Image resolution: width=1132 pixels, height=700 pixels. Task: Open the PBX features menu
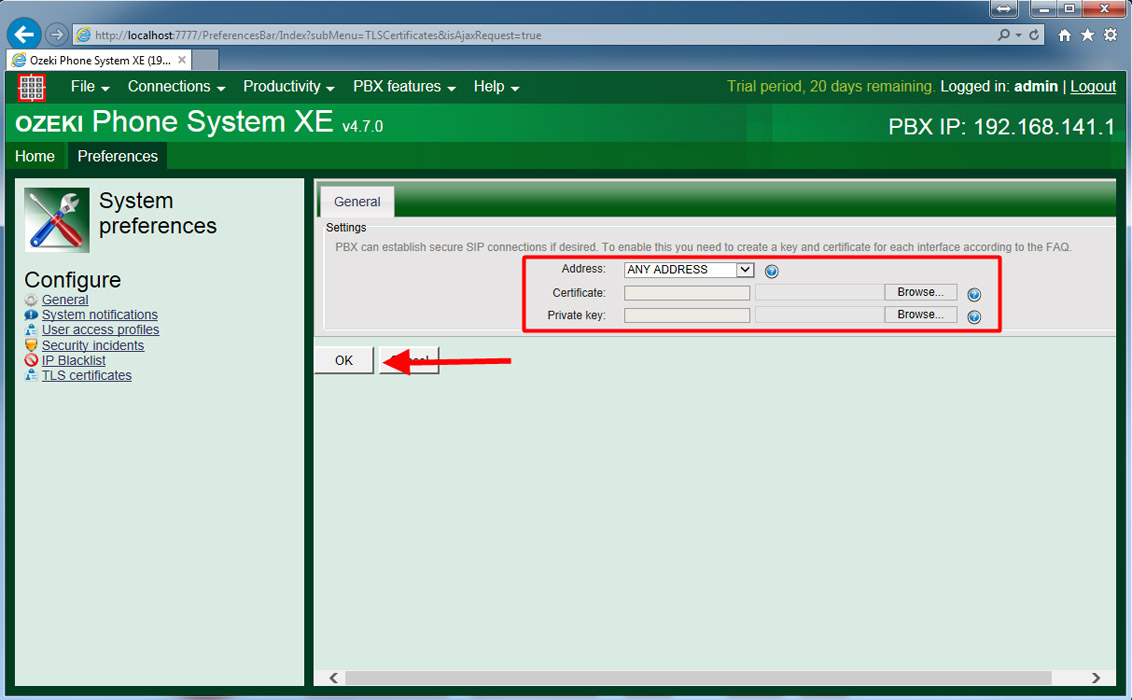click(x=404, y=87)
